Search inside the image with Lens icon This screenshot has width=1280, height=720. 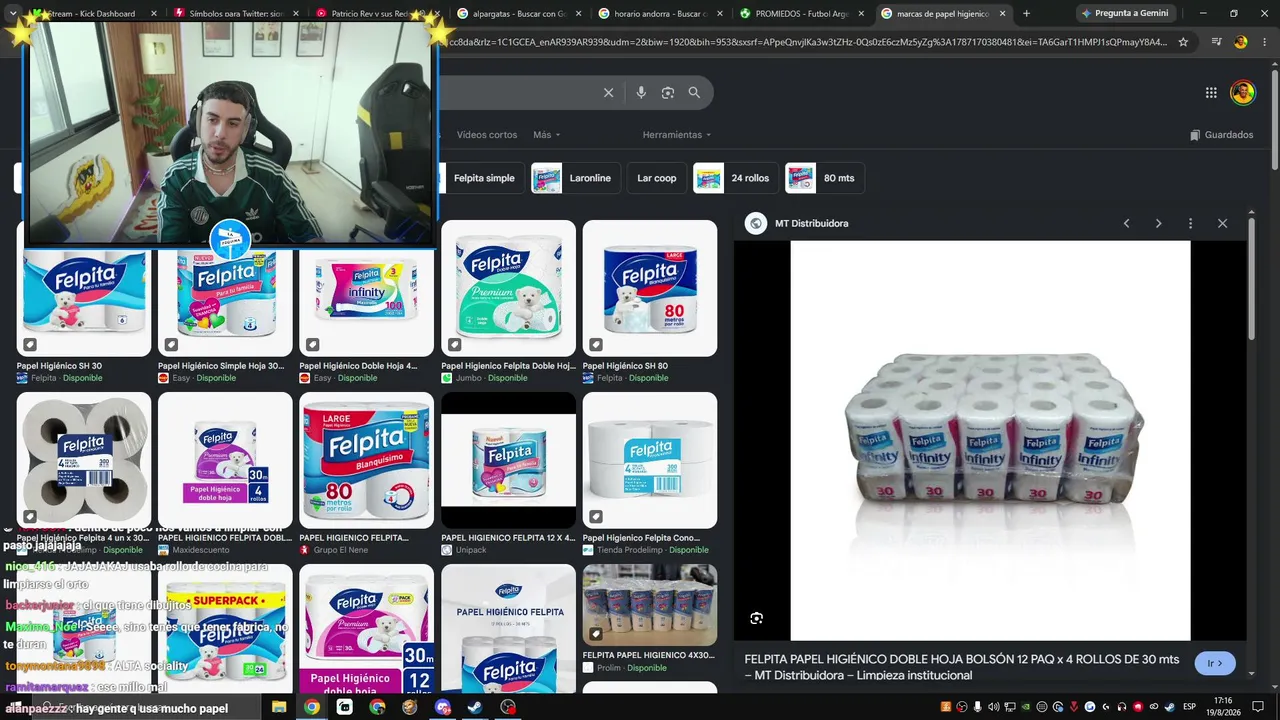756,618
